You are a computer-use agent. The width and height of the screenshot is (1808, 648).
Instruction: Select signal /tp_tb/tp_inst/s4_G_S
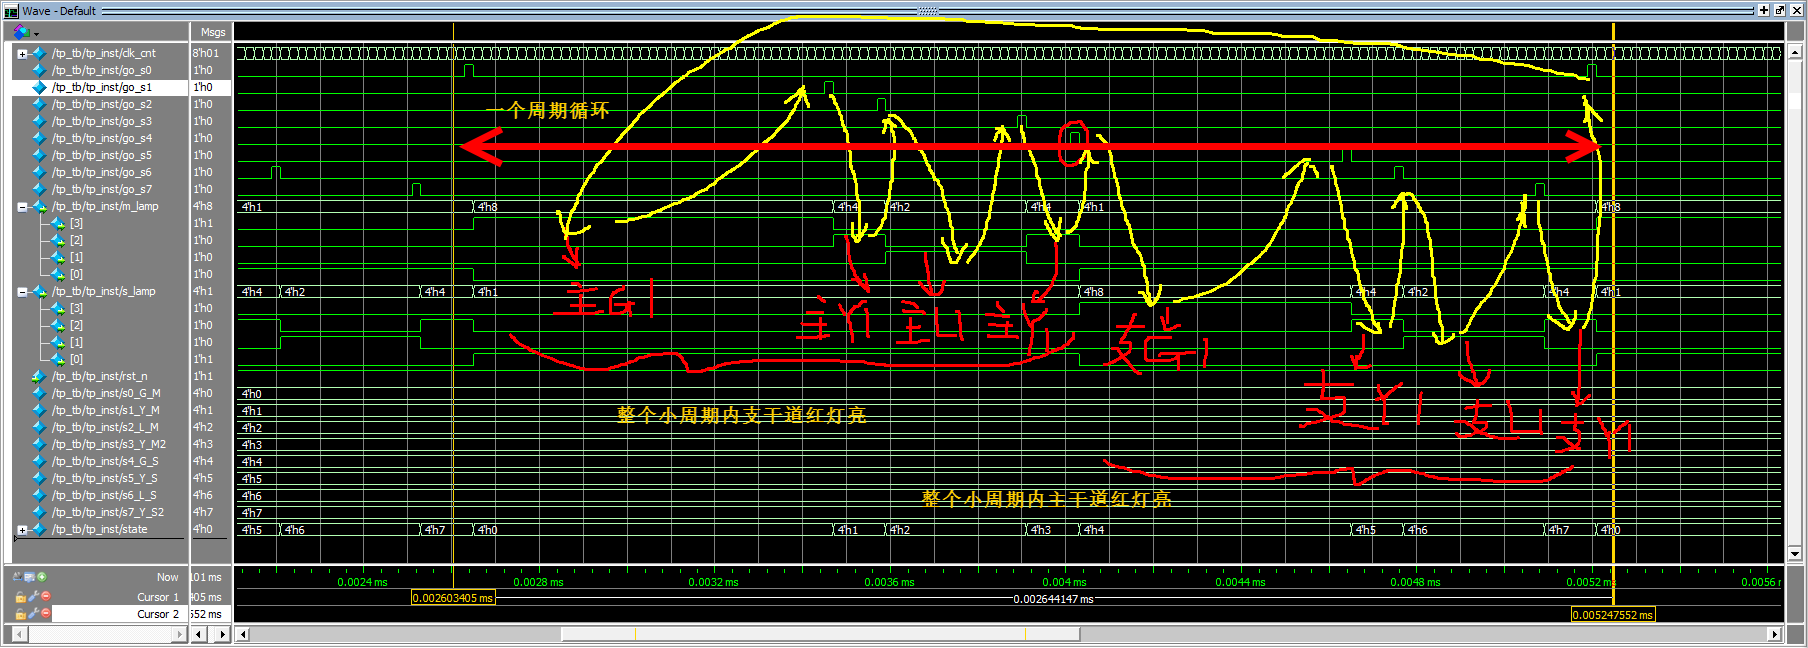105,462
